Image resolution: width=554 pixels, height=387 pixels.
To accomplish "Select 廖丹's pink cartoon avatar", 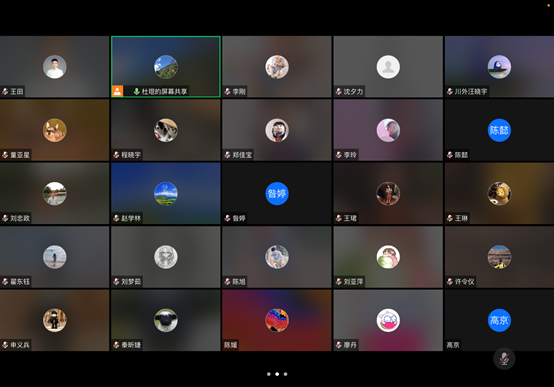I will tap(388, 320).
